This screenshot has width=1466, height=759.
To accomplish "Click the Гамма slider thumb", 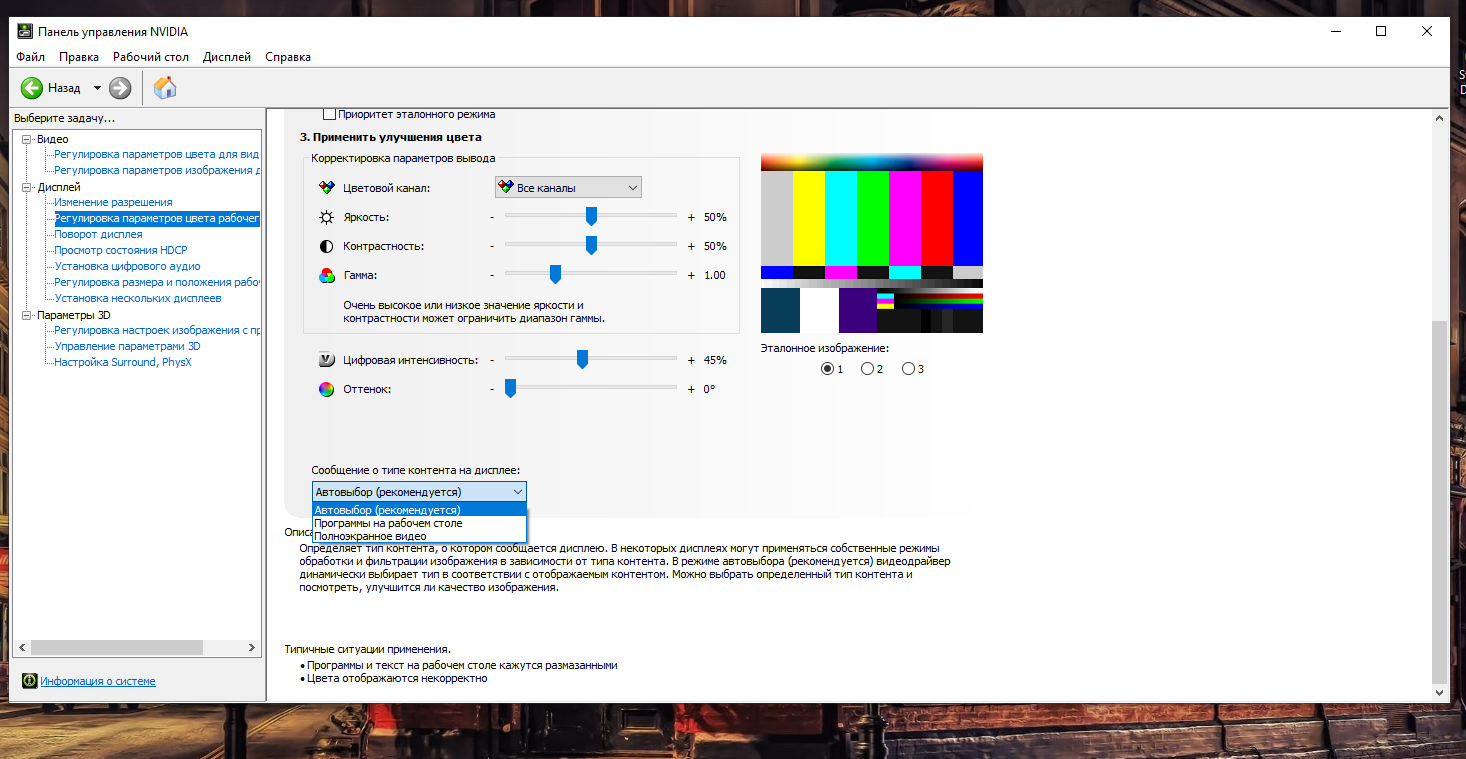I will pos(555,275).
